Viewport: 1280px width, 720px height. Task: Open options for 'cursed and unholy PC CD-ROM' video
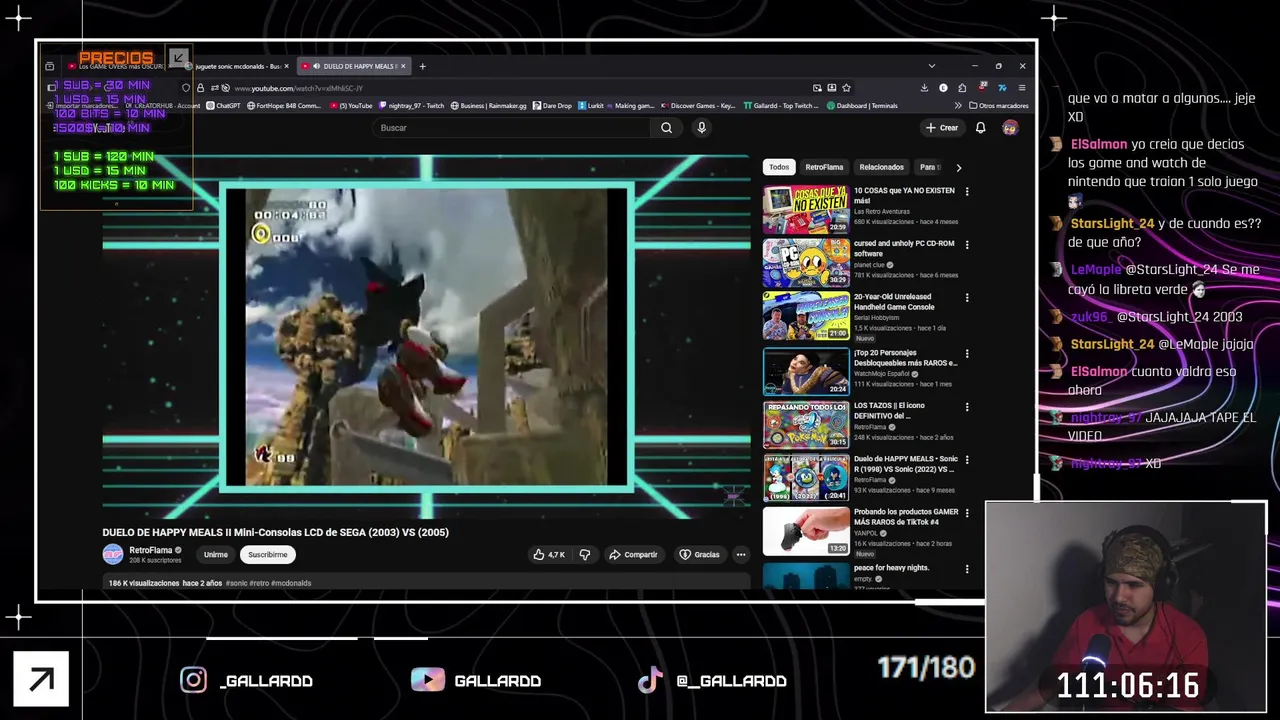[966, 244]
